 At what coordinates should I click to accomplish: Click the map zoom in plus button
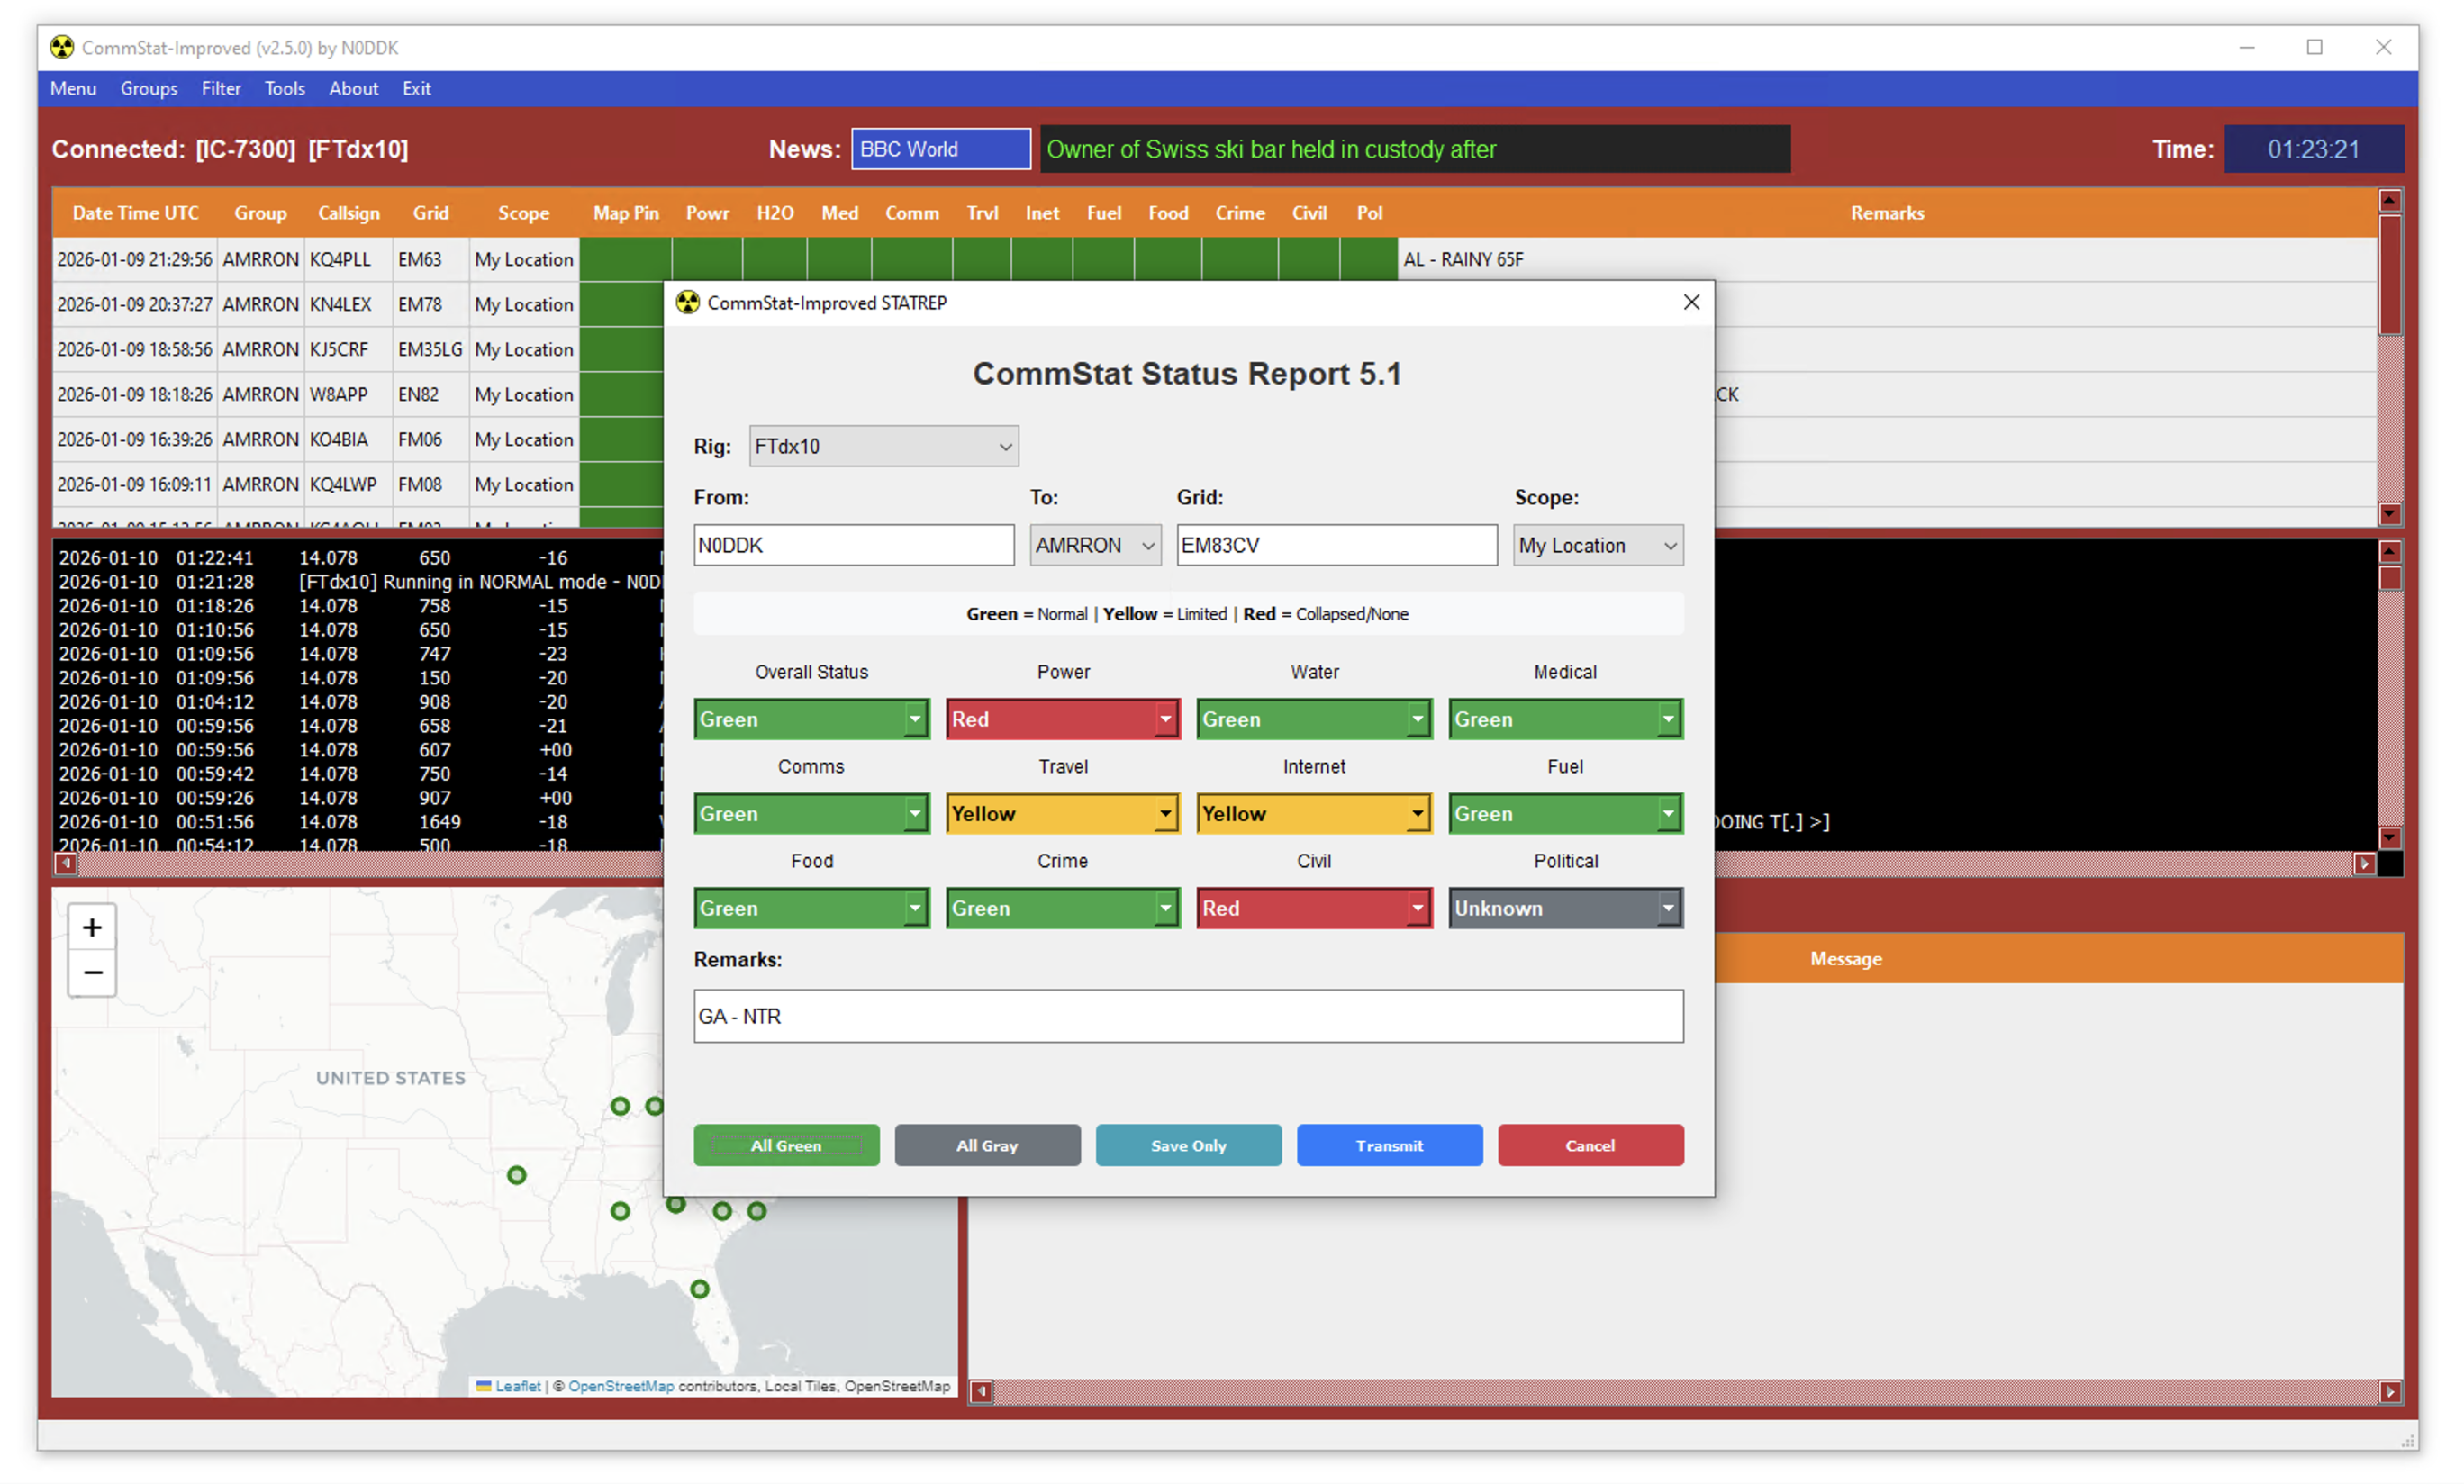(92, 928)
